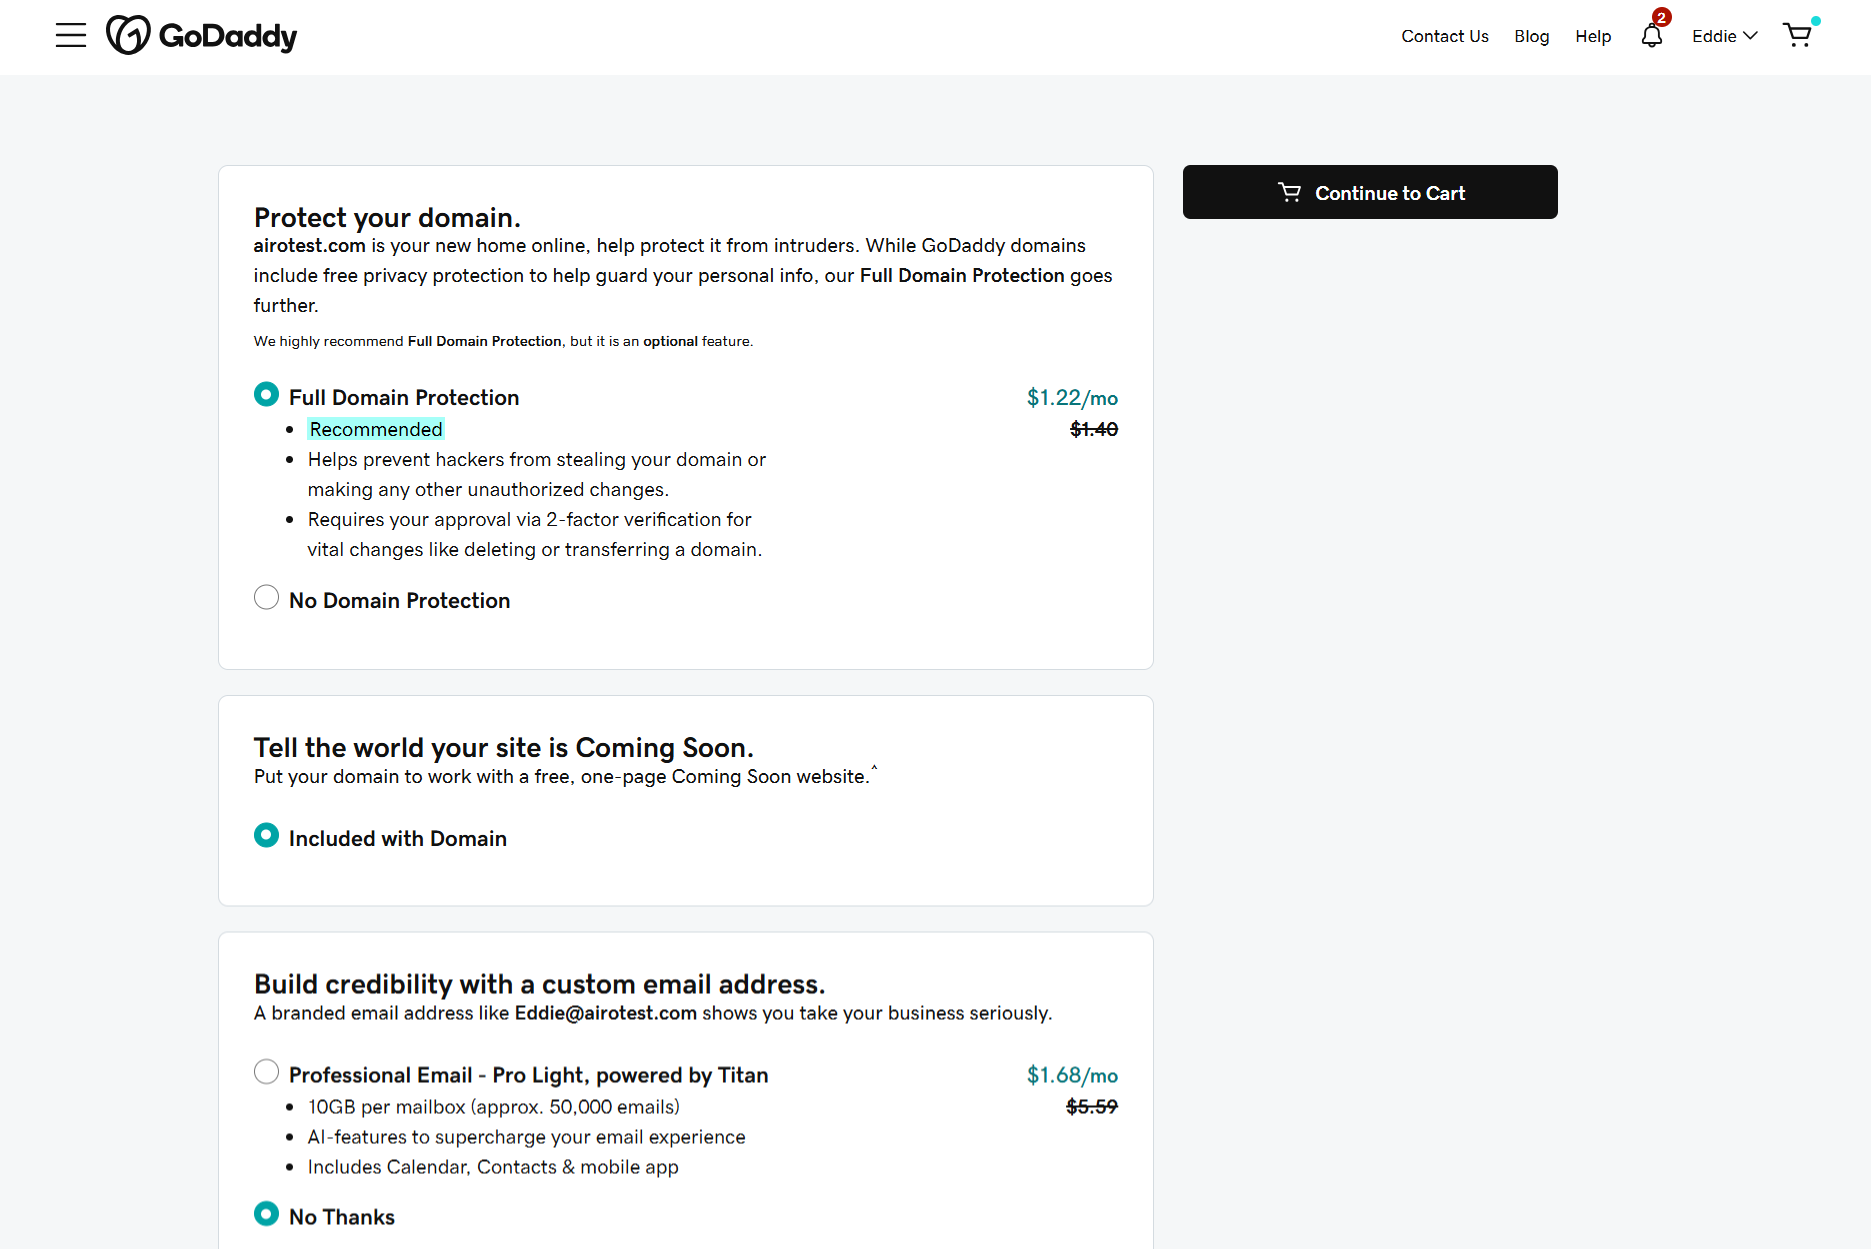Select Included with Domain option
The width and height of the screenshot is (1871, 1249).
tap(266, 836)
